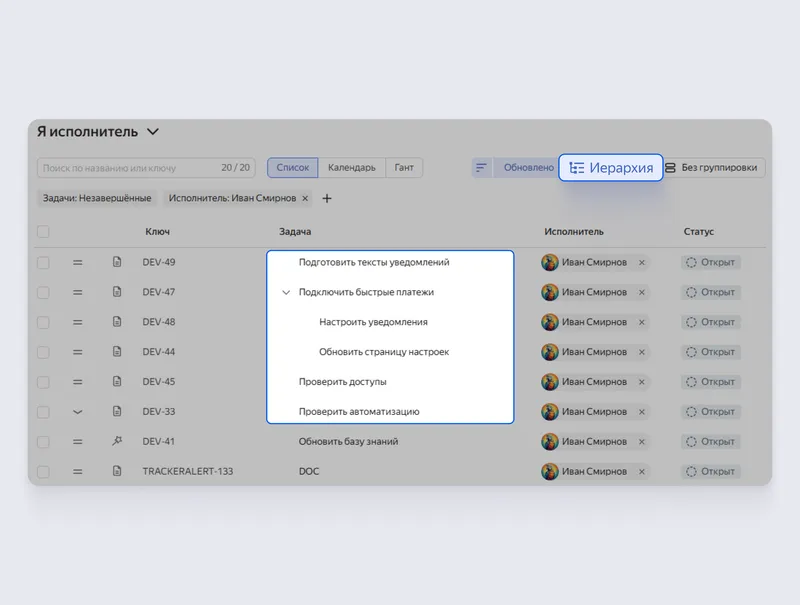Click the priority icon in TRACKERALERT-133 row
Screen dimensions: 800x605
78,472
